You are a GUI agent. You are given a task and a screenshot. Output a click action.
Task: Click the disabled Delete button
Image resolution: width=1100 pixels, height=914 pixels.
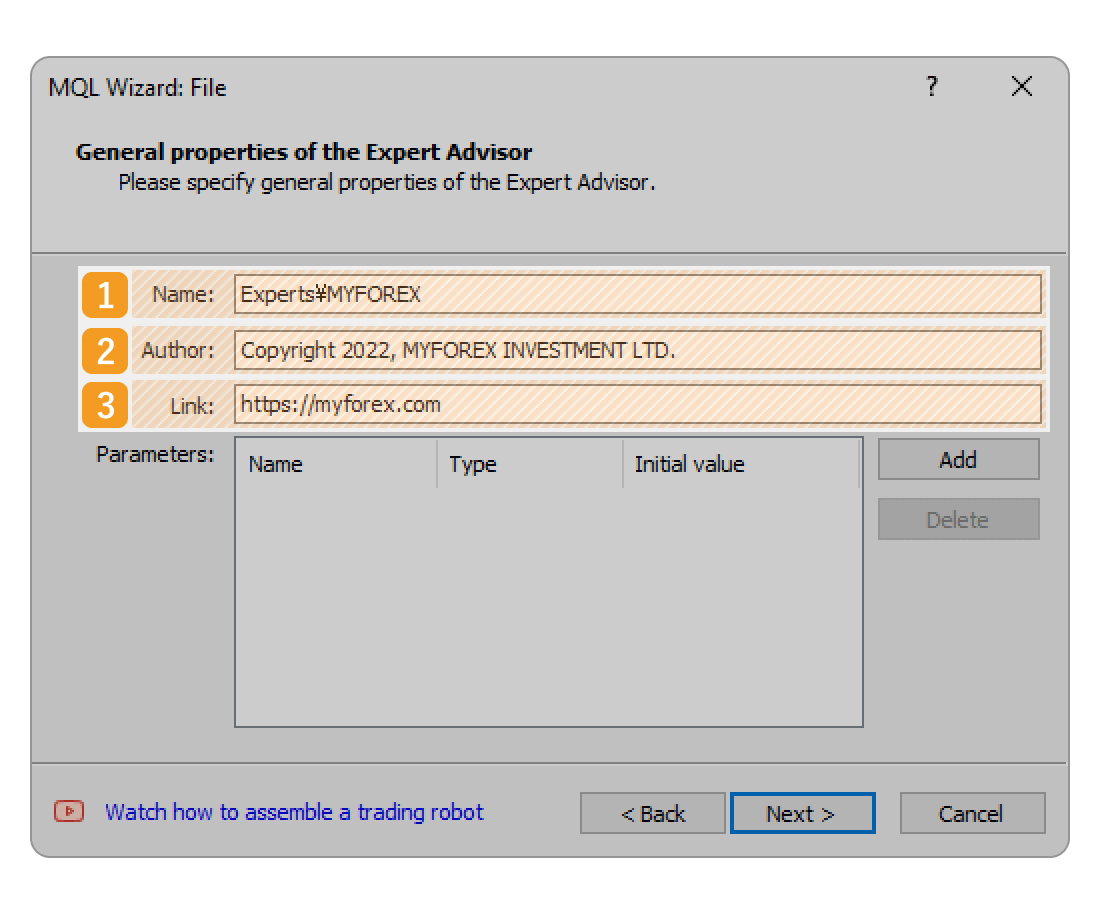tap(958, 518)
